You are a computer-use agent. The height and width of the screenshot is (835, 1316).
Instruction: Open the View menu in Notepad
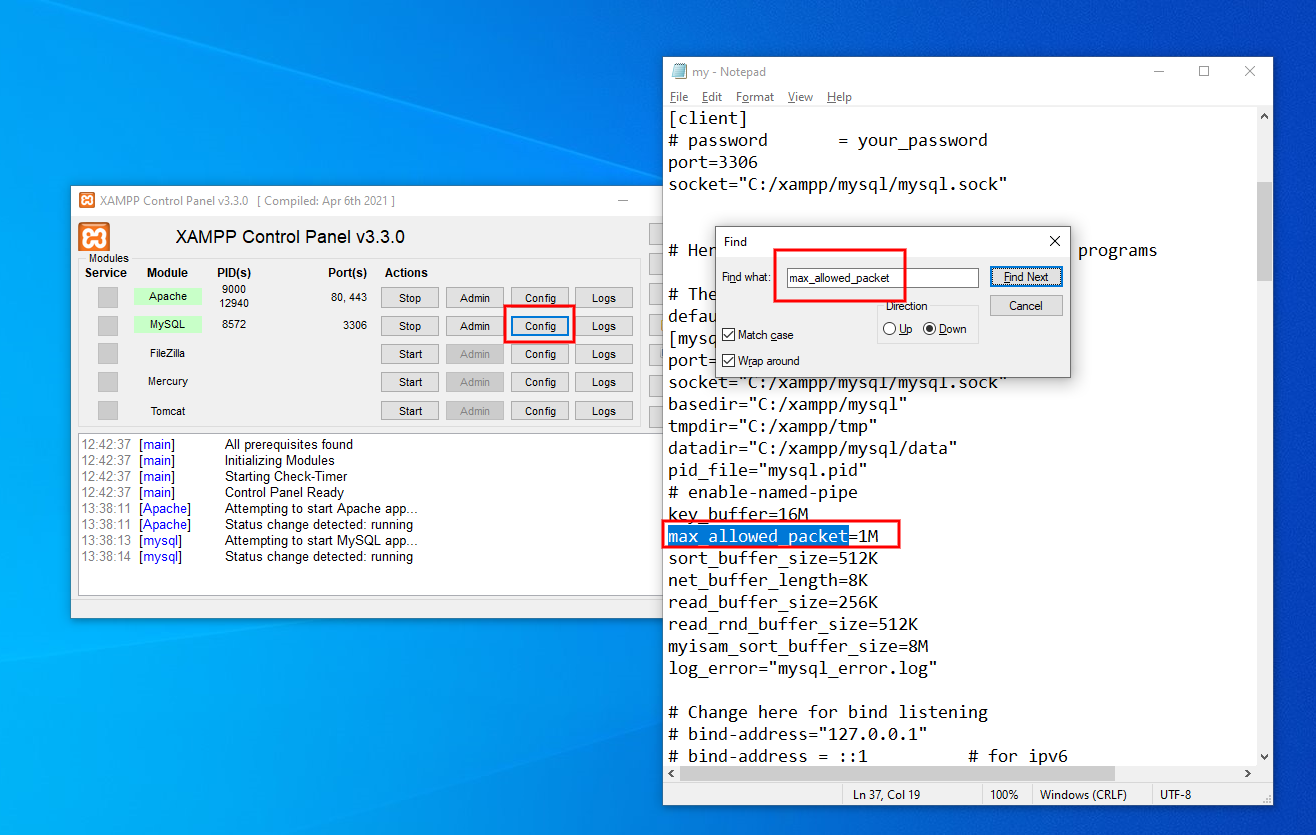pos(800,97)
